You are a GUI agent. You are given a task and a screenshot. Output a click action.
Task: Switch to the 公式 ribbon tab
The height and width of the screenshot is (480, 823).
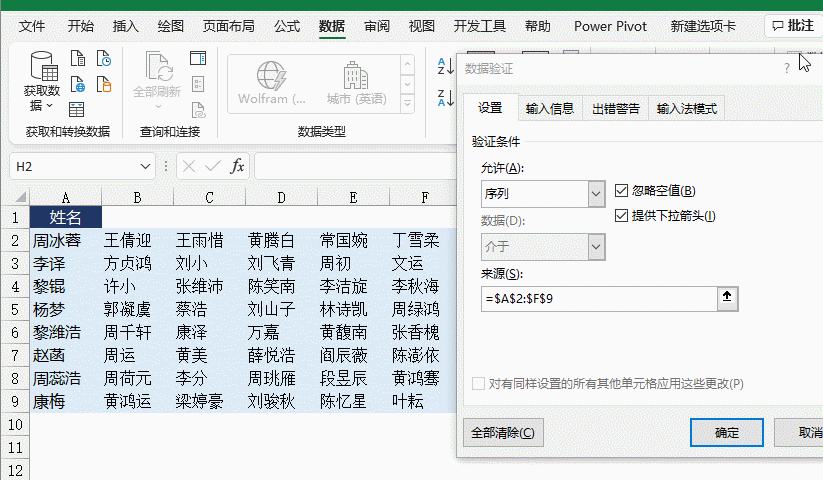[x=287, y=26]
